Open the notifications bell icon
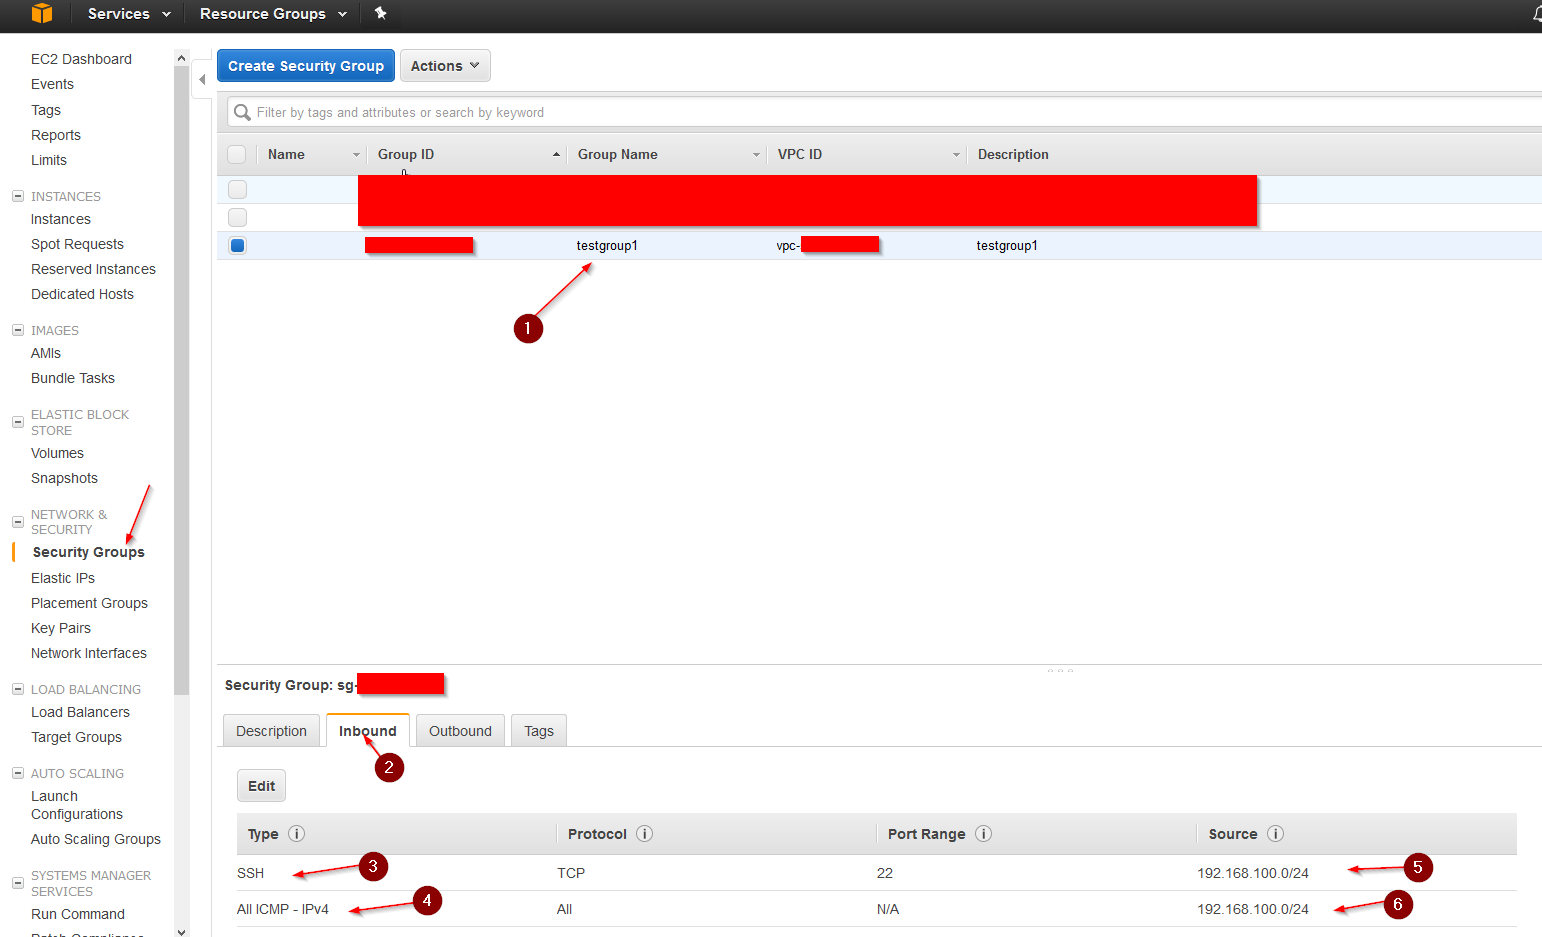Screen dimensions: 1542x937 pyautogui.click(x=1537, y=14)
